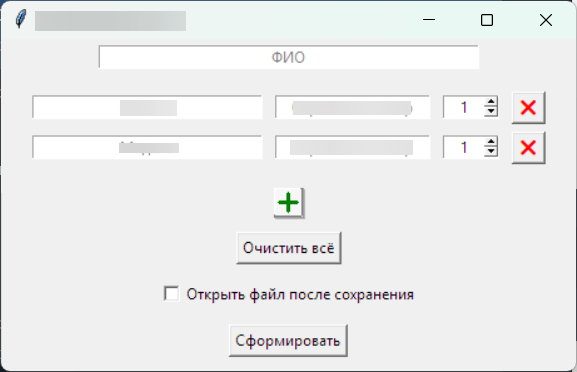Increase the first row quantity spinner
The height and width of the screenshot is (372, 577).
click(x=491, y=102)
